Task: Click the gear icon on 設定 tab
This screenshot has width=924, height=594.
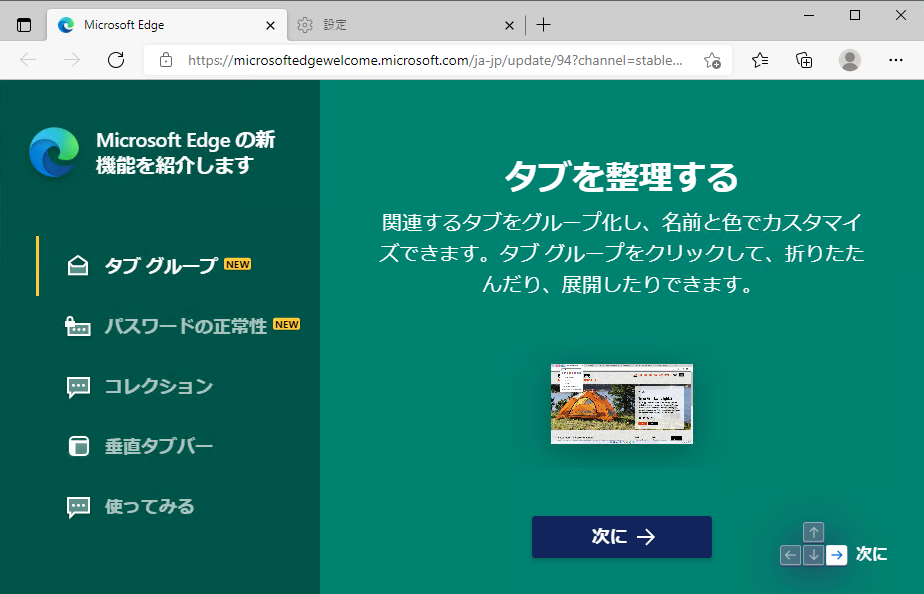Action: coord(305,25)
